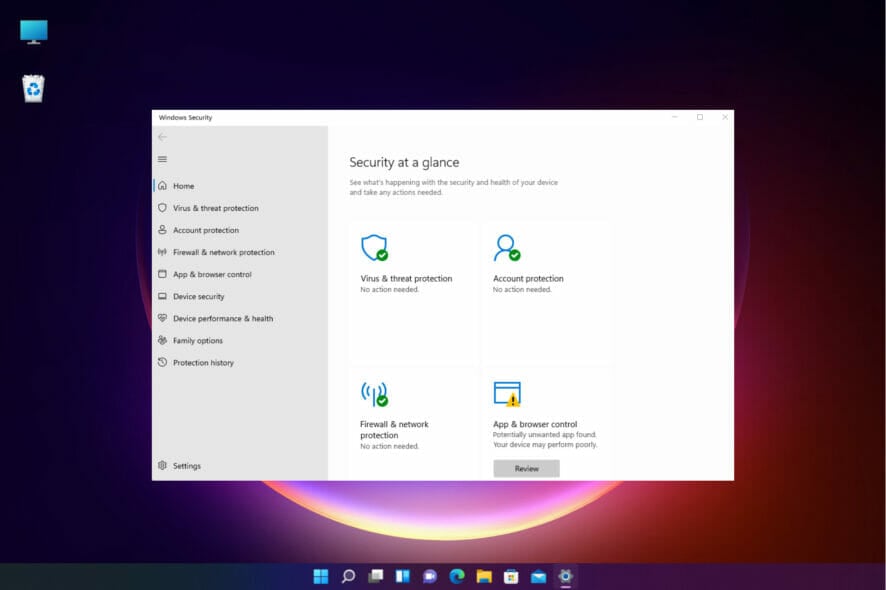Screen dimensions: 886x590
Task: Toggle the hamburger navigation menu
Action: pyautogui.click(x=162, y=159)
